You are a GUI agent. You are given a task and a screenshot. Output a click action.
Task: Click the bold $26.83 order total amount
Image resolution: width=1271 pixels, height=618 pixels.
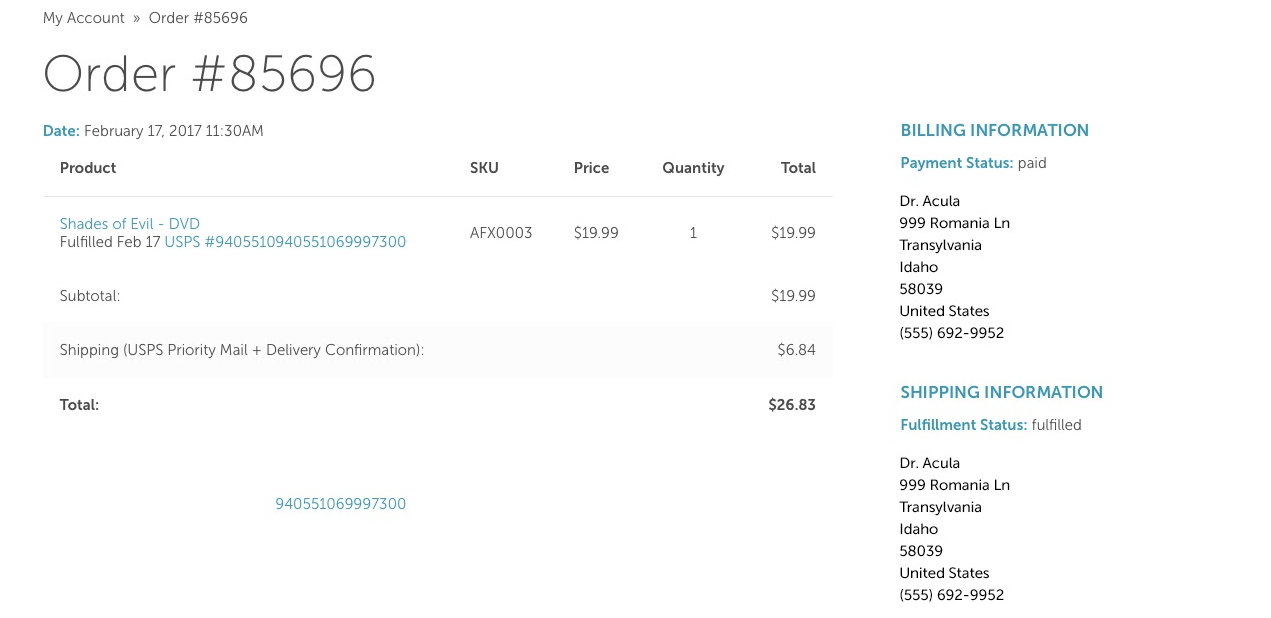[792, 405]
